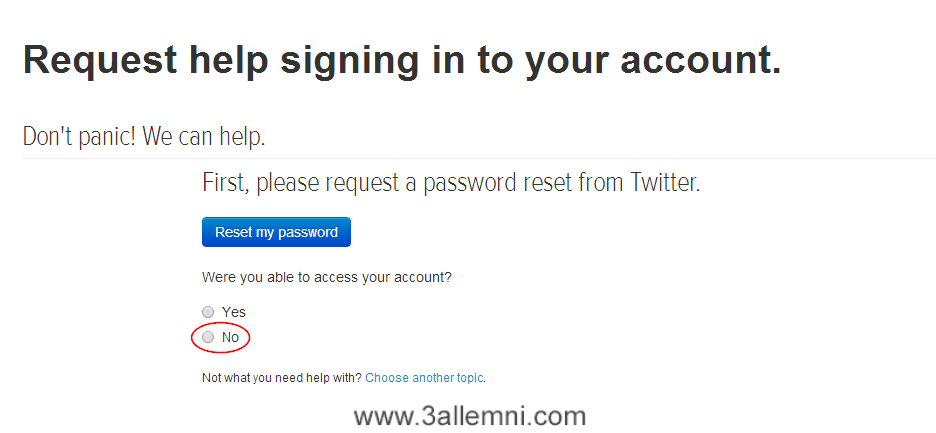Click the "No" option label text
Image resolution: width=936 pixels, height=433 pixels.
tap(230, 338)
